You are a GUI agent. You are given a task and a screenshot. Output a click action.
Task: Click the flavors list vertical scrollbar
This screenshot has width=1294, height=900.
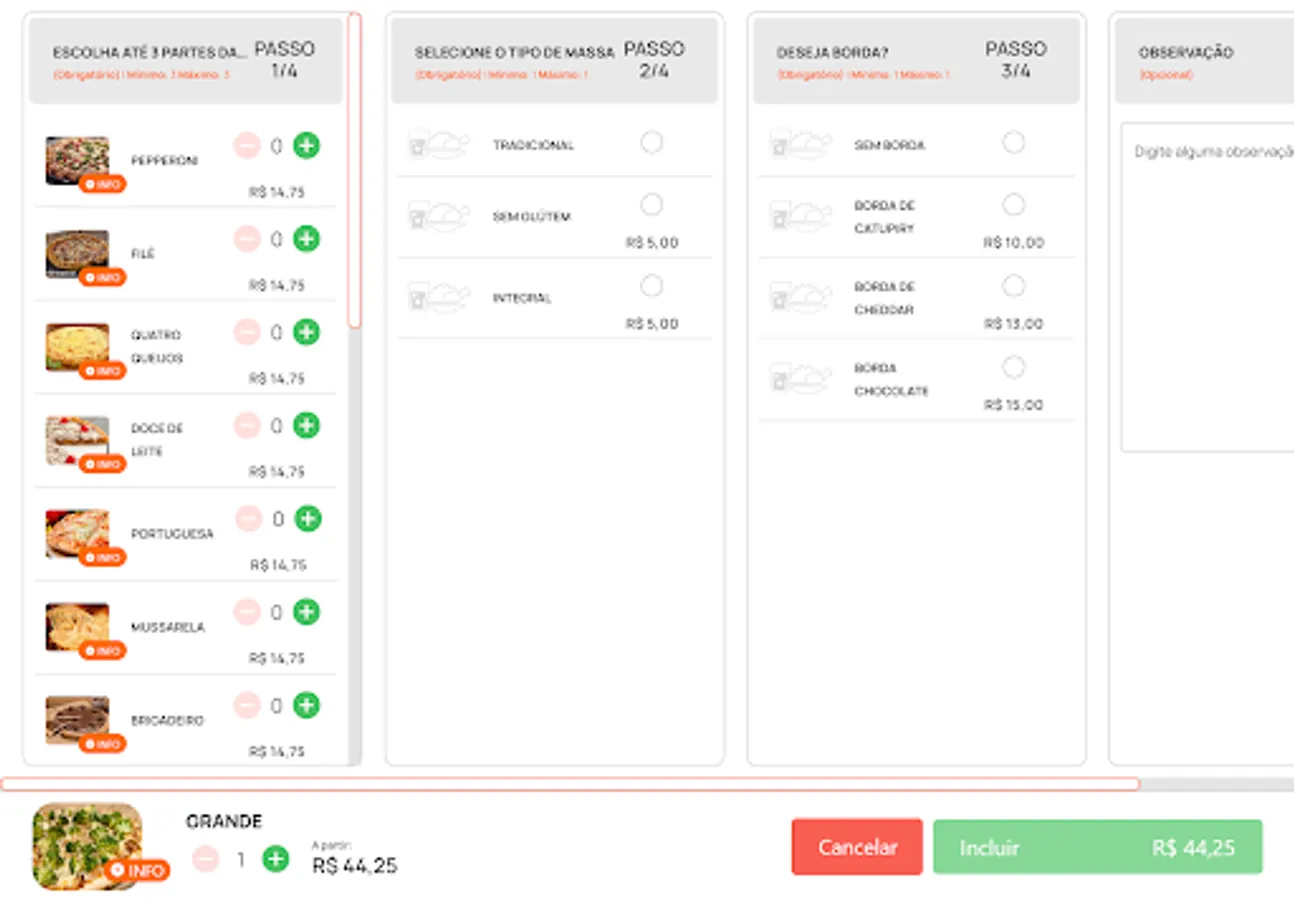(354, 170)
